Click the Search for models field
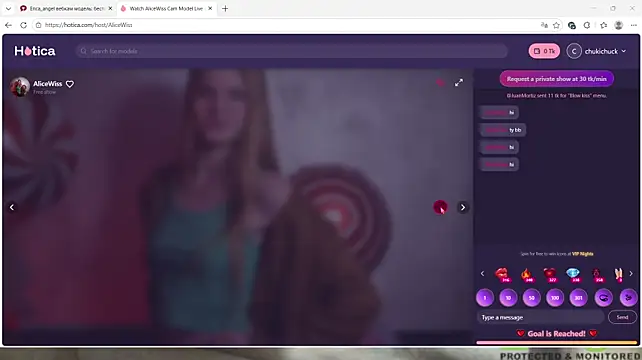This screenshot has width=642, height=360. pyautogui.click(x=292, y=51)
